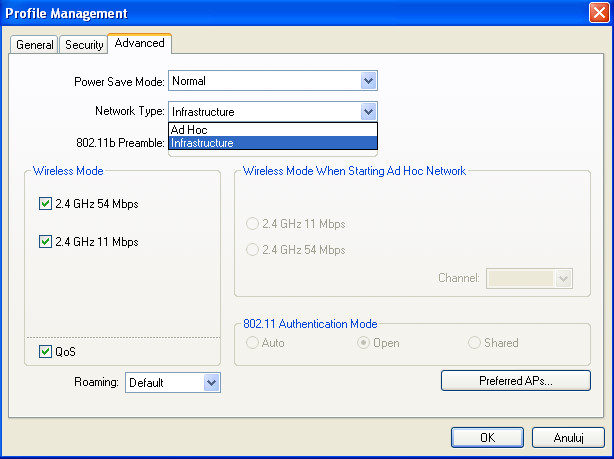Collapse Network Type list via its arrow
Viewport: 614px width, 459px height.
(368, 112)
